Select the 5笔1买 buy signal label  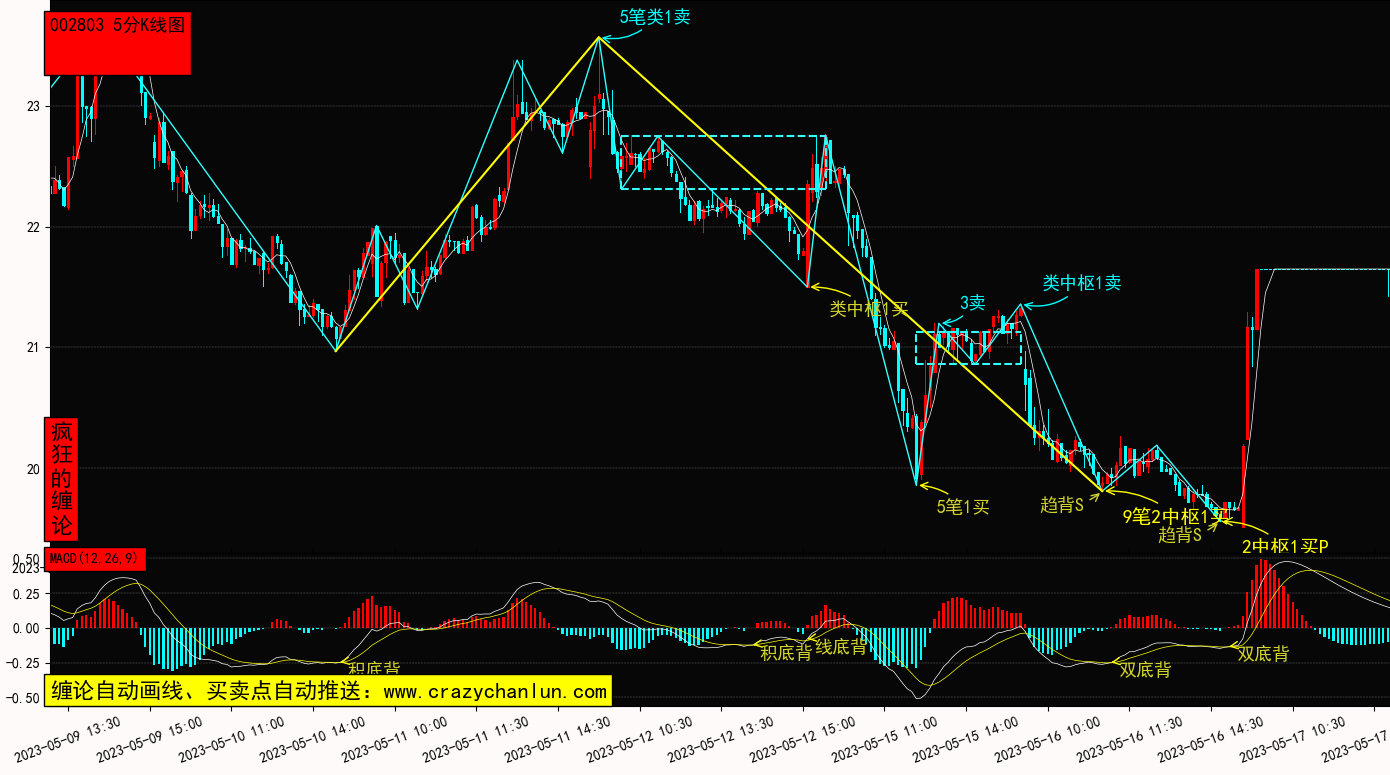click(x=962, y=507)
